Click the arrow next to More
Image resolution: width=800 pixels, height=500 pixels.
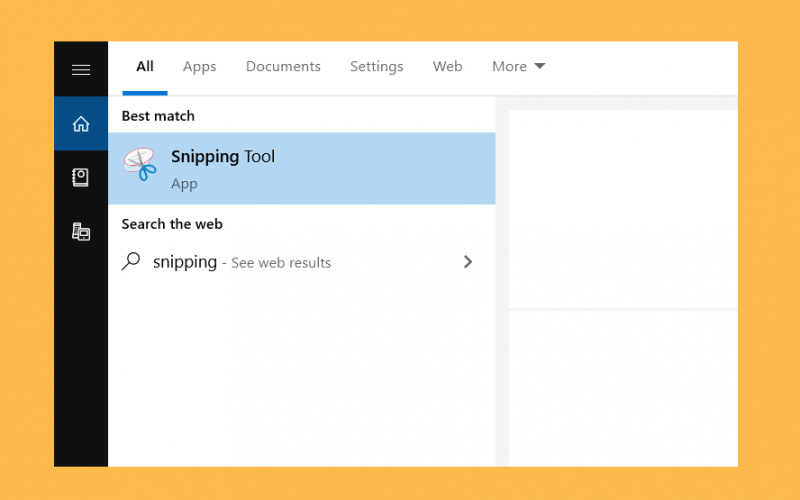(539, 66)
